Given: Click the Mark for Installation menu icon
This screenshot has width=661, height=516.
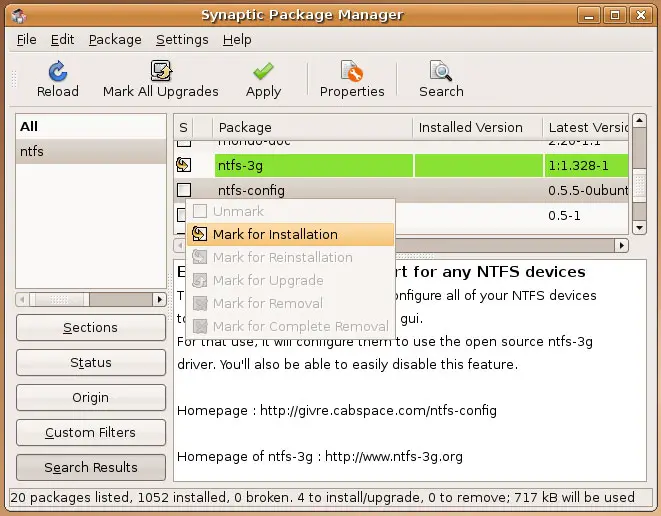Looking at the screenshot, I should 199,234.
